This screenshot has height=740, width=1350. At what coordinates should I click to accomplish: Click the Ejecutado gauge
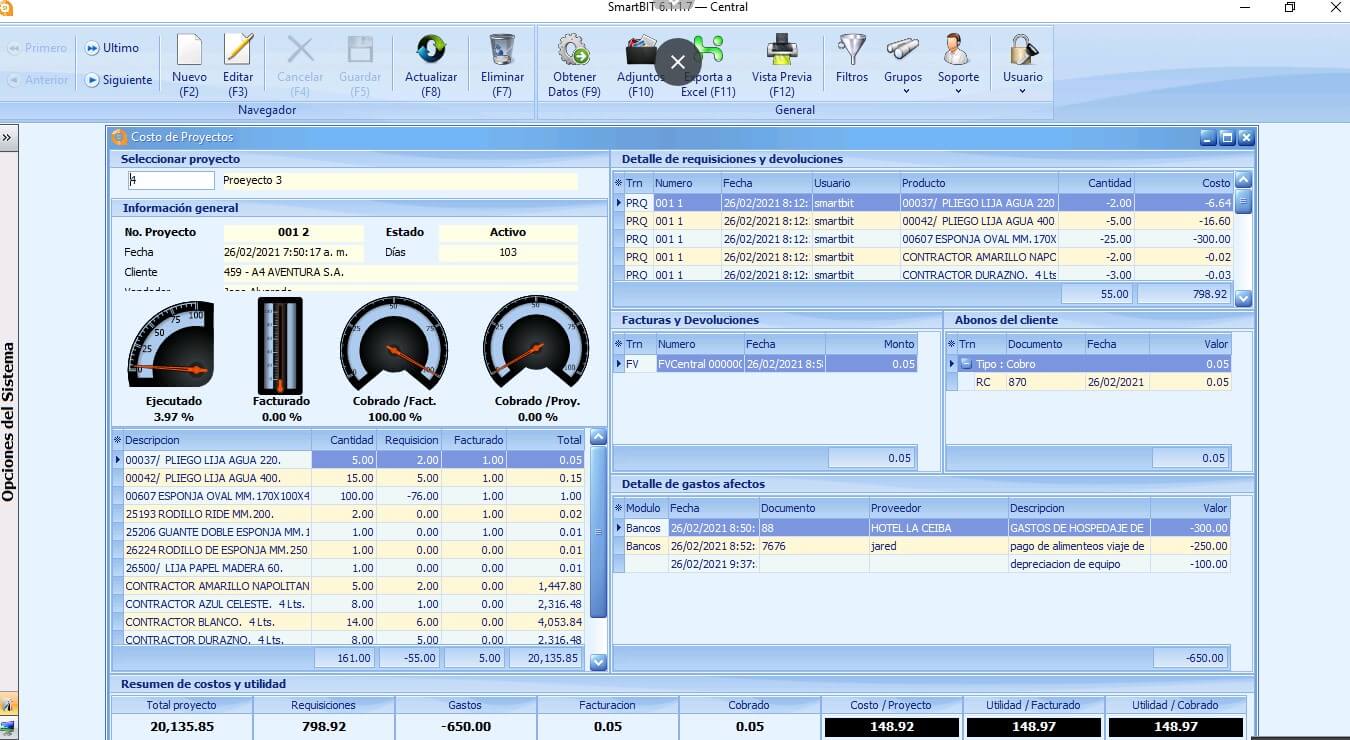[x=171, y=344]
